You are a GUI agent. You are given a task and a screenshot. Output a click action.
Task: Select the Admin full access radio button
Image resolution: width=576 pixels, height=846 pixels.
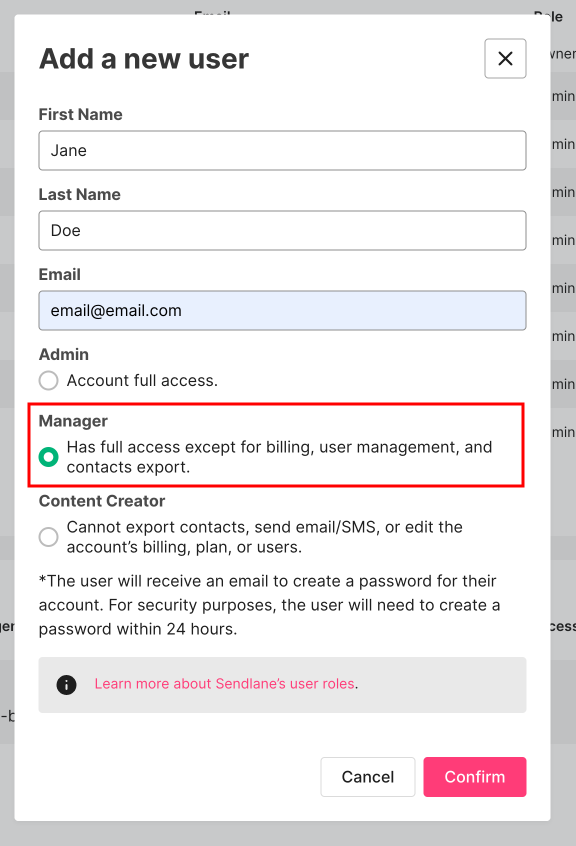(x=49, y=380)
